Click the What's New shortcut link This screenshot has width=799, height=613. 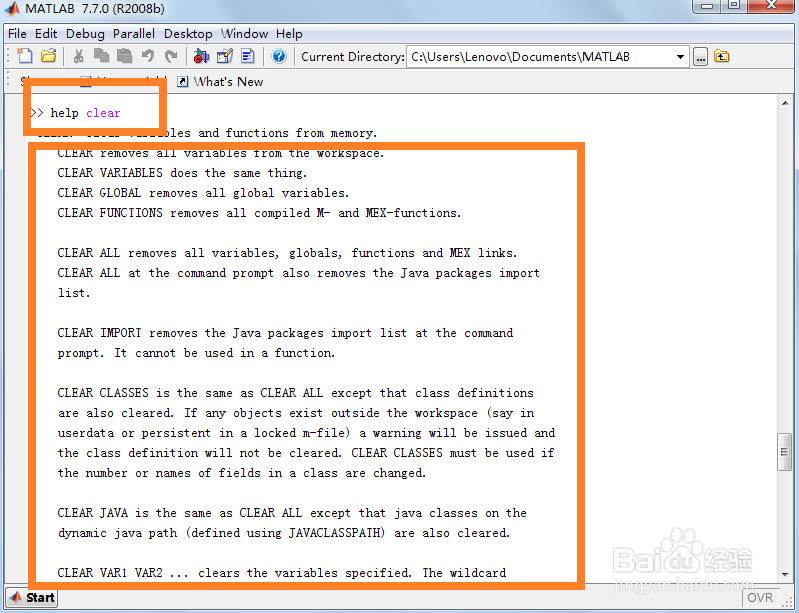click(228, 82)
